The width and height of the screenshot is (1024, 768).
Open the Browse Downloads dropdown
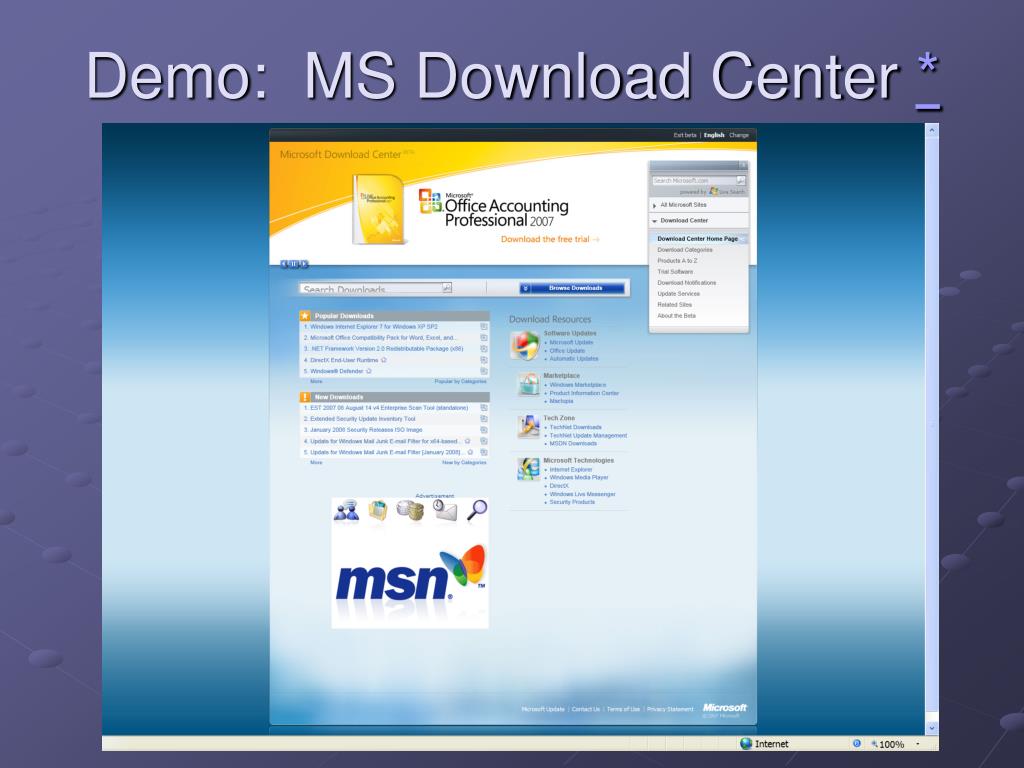(x=572, y=288)
